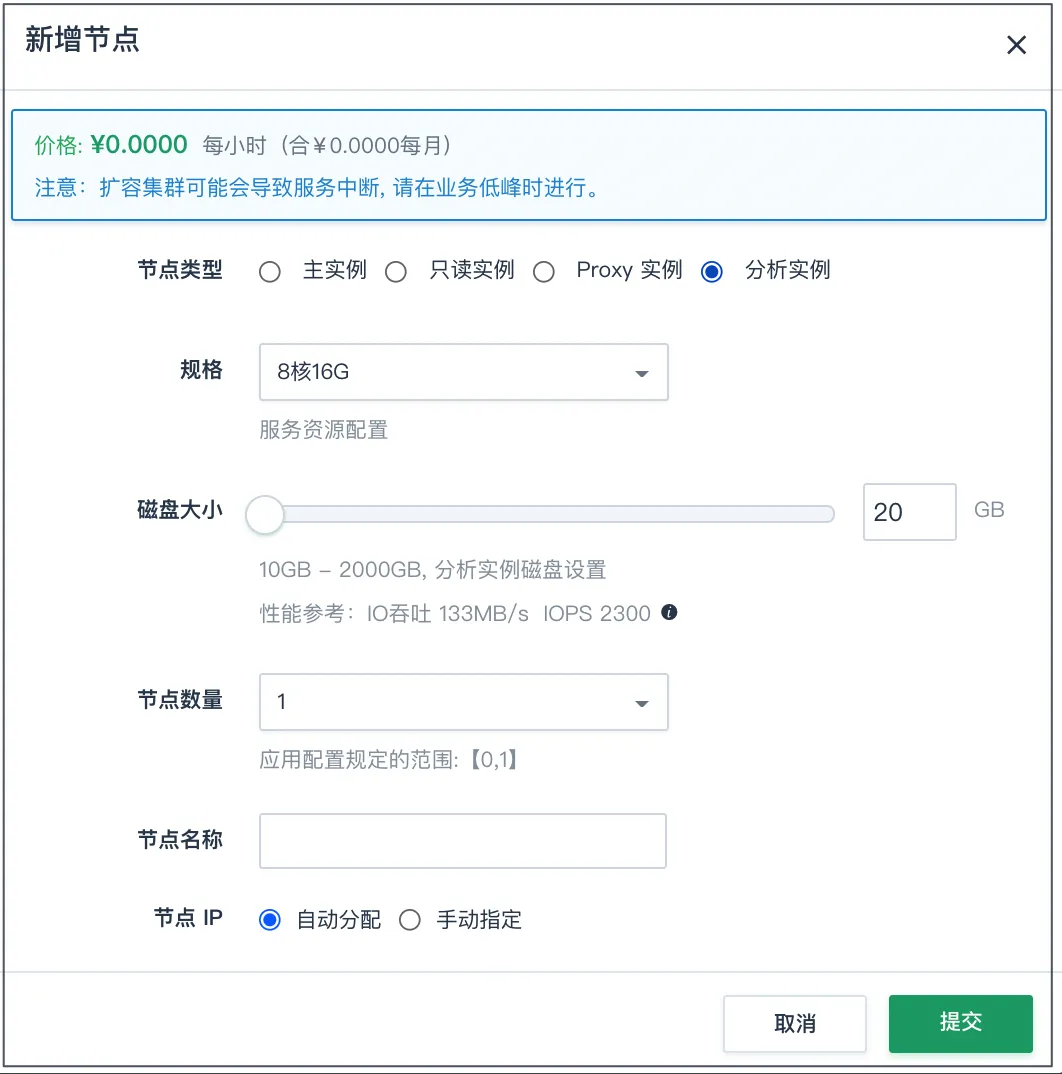Click the 取消 button
Viewport: 1062px width, 1074px height.
click(x=795, y=1023)
